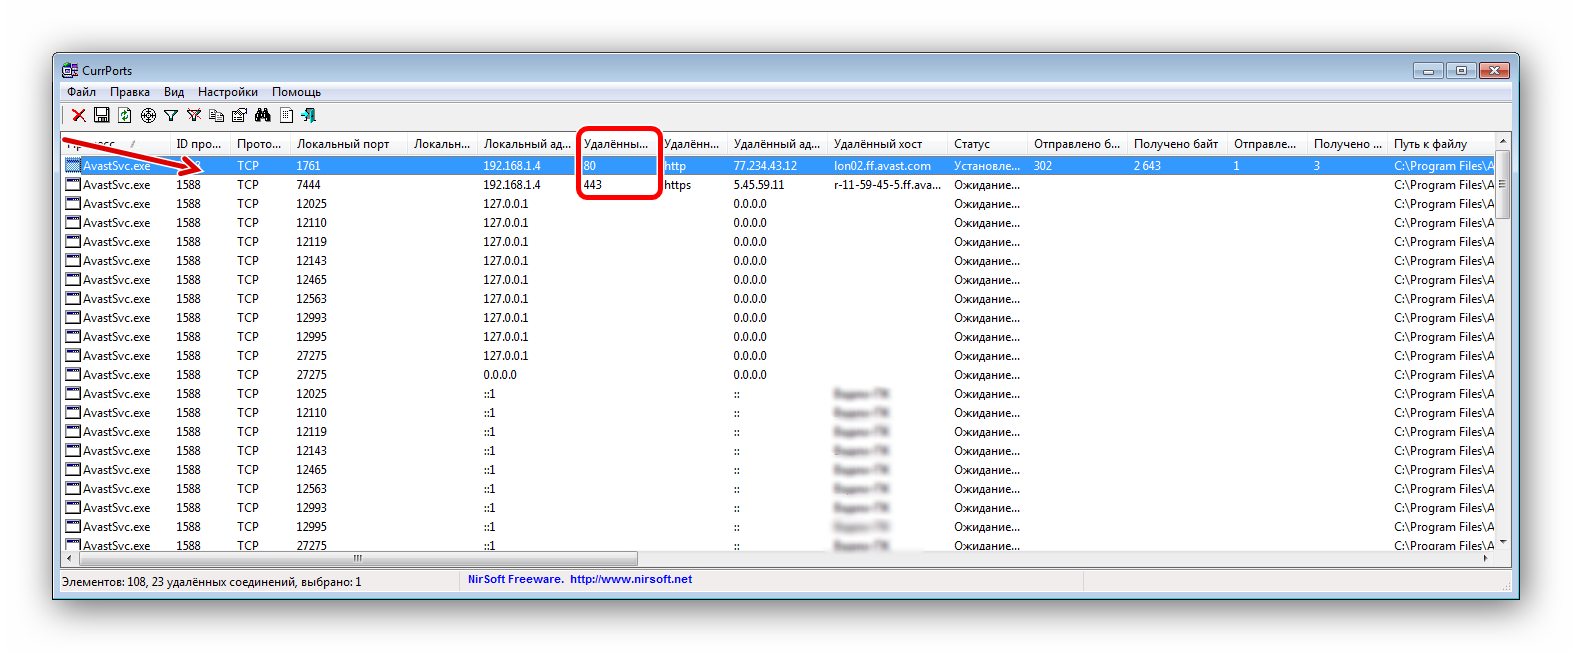
Task: Save selected items using the floppy disk icon
Action: 102,115
